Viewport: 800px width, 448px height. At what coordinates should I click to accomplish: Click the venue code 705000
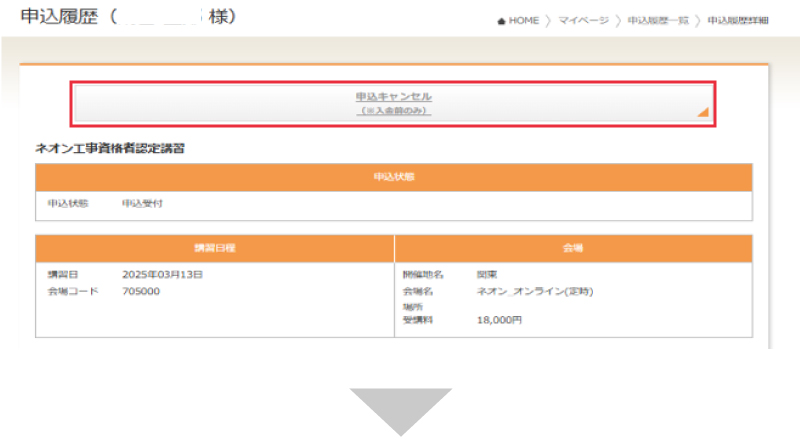pyautogui.click(x=141, y=291)
